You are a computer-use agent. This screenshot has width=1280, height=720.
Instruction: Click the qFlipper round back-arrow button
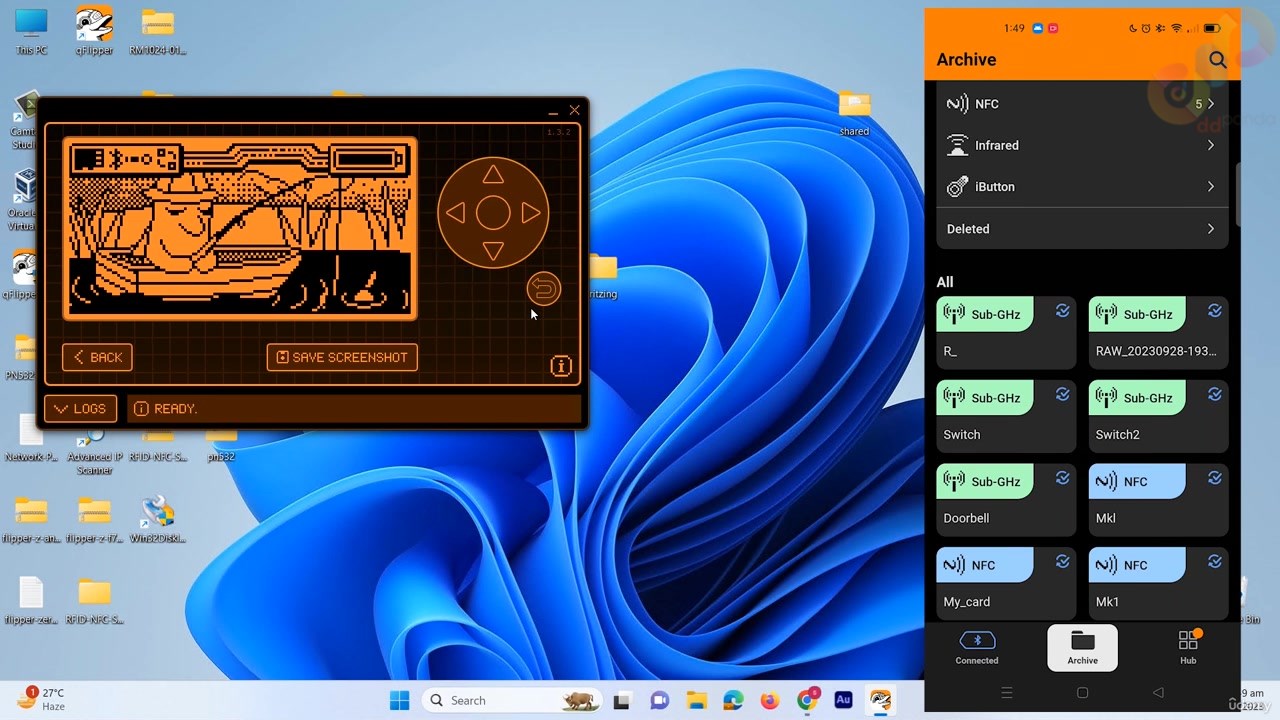[544, 289]
